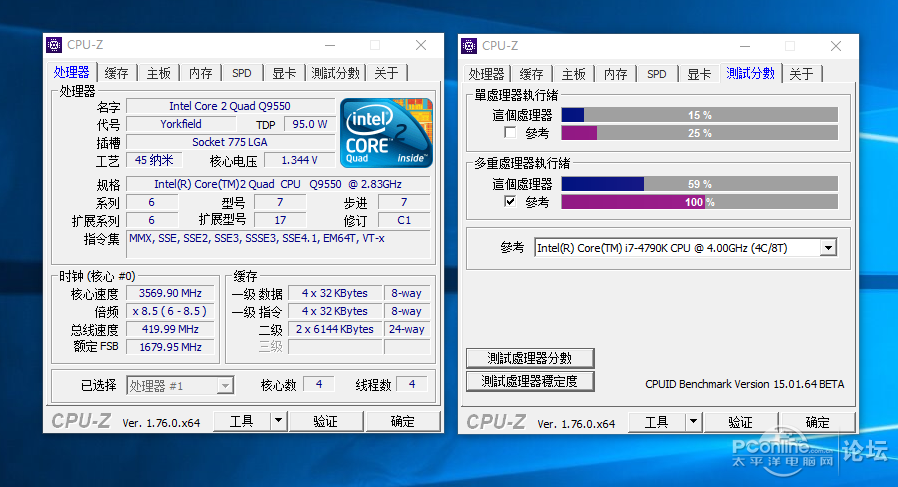Run stress test with 測試處理器穩定度 button

coord(530,381)
